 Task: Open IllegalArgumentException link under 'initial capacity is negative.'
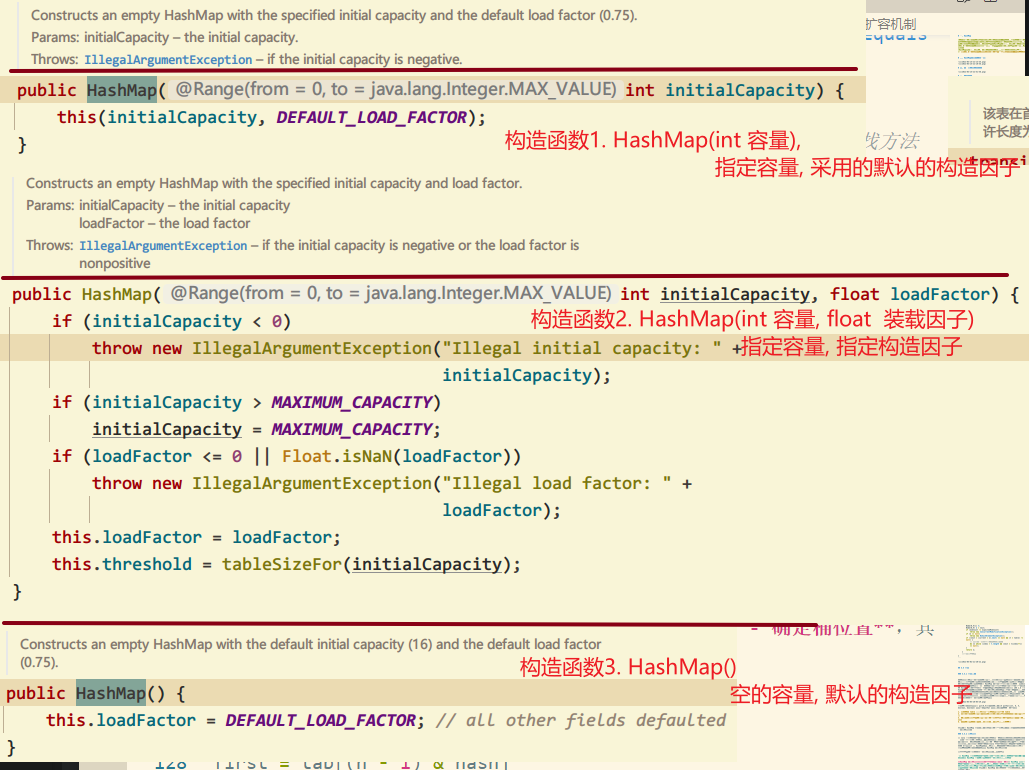click(x=168, y=60)
